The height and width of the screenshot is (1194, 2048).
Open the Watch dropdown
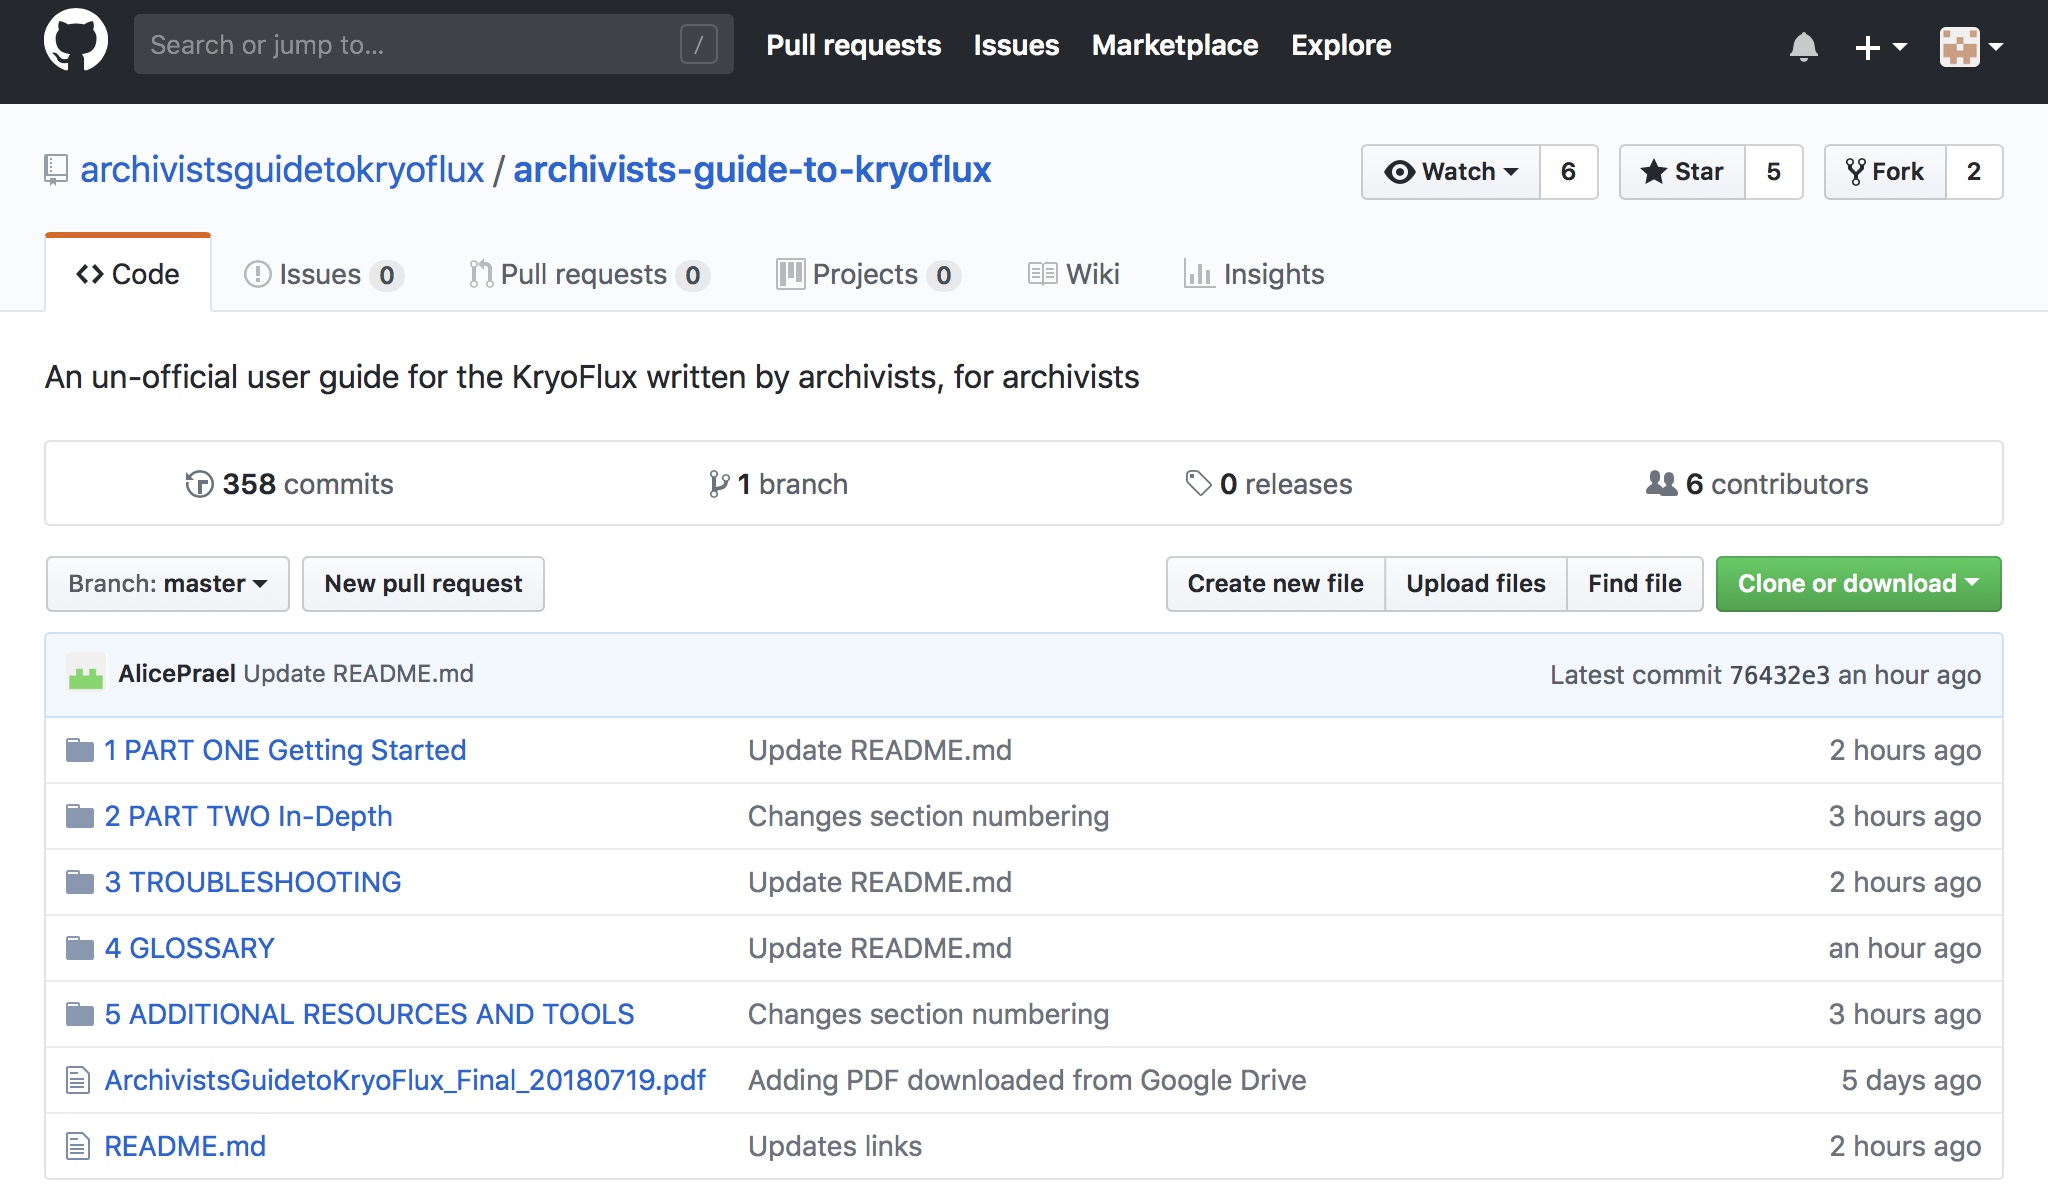(x=1451, y=172)
